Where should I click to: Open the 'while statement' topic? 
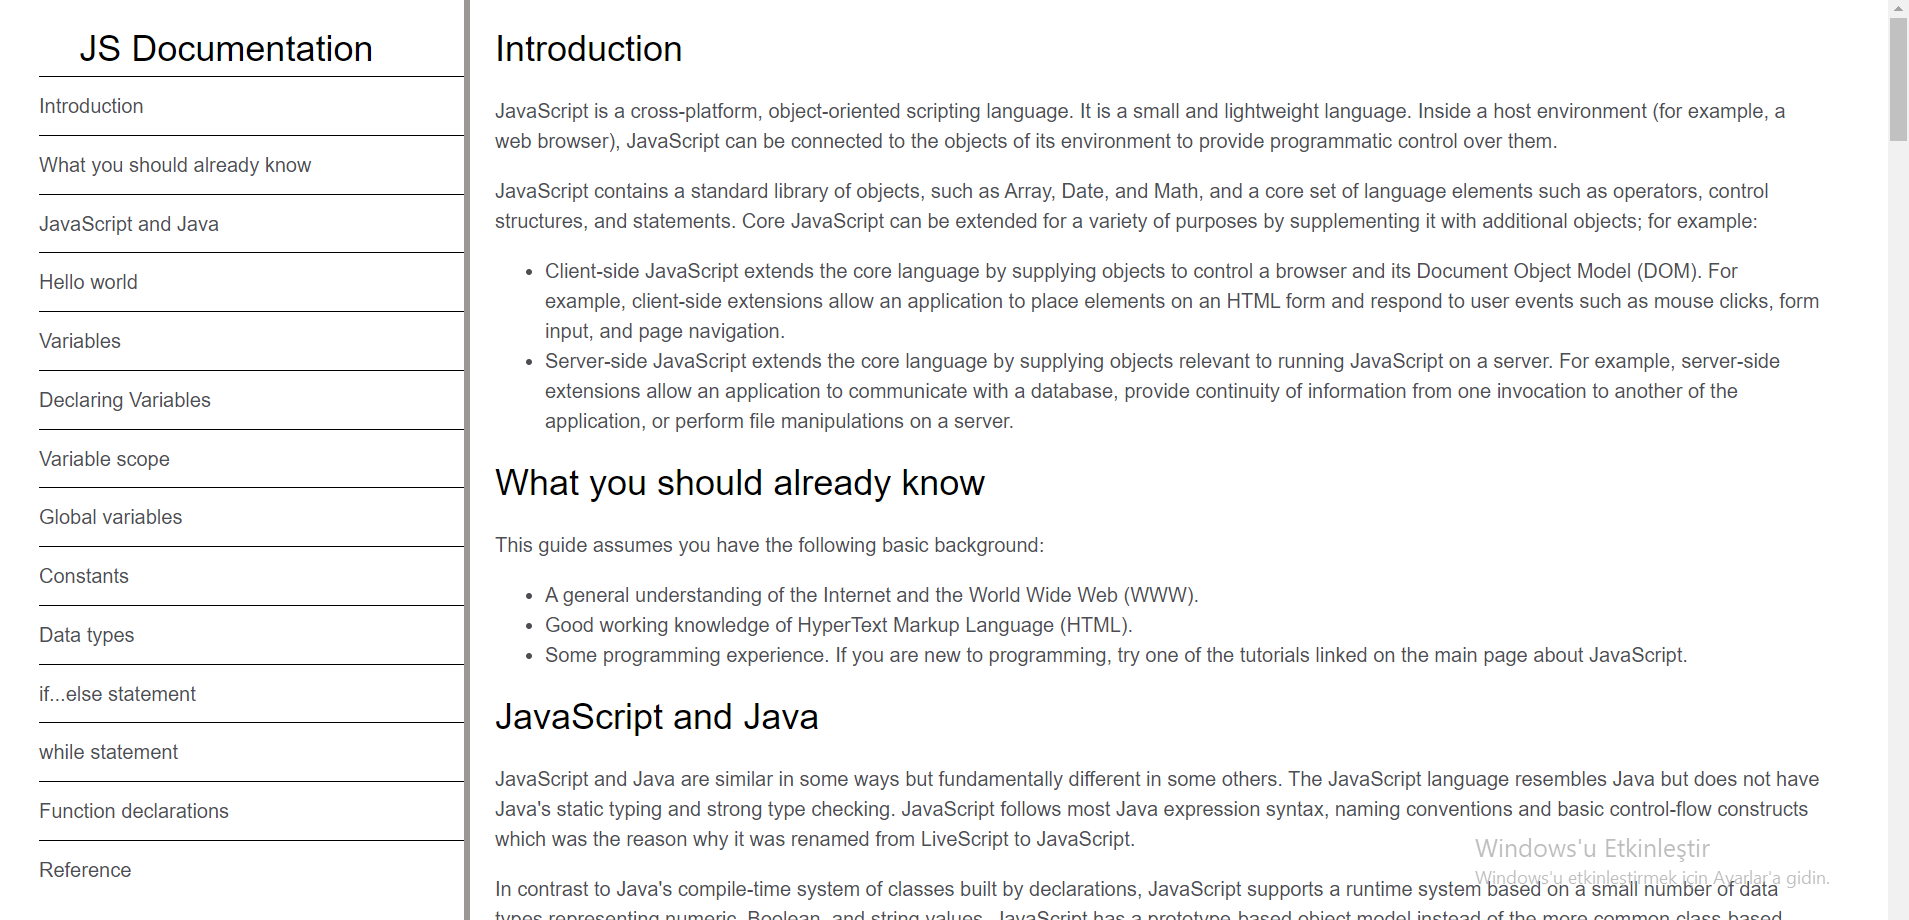click(108, 752)
